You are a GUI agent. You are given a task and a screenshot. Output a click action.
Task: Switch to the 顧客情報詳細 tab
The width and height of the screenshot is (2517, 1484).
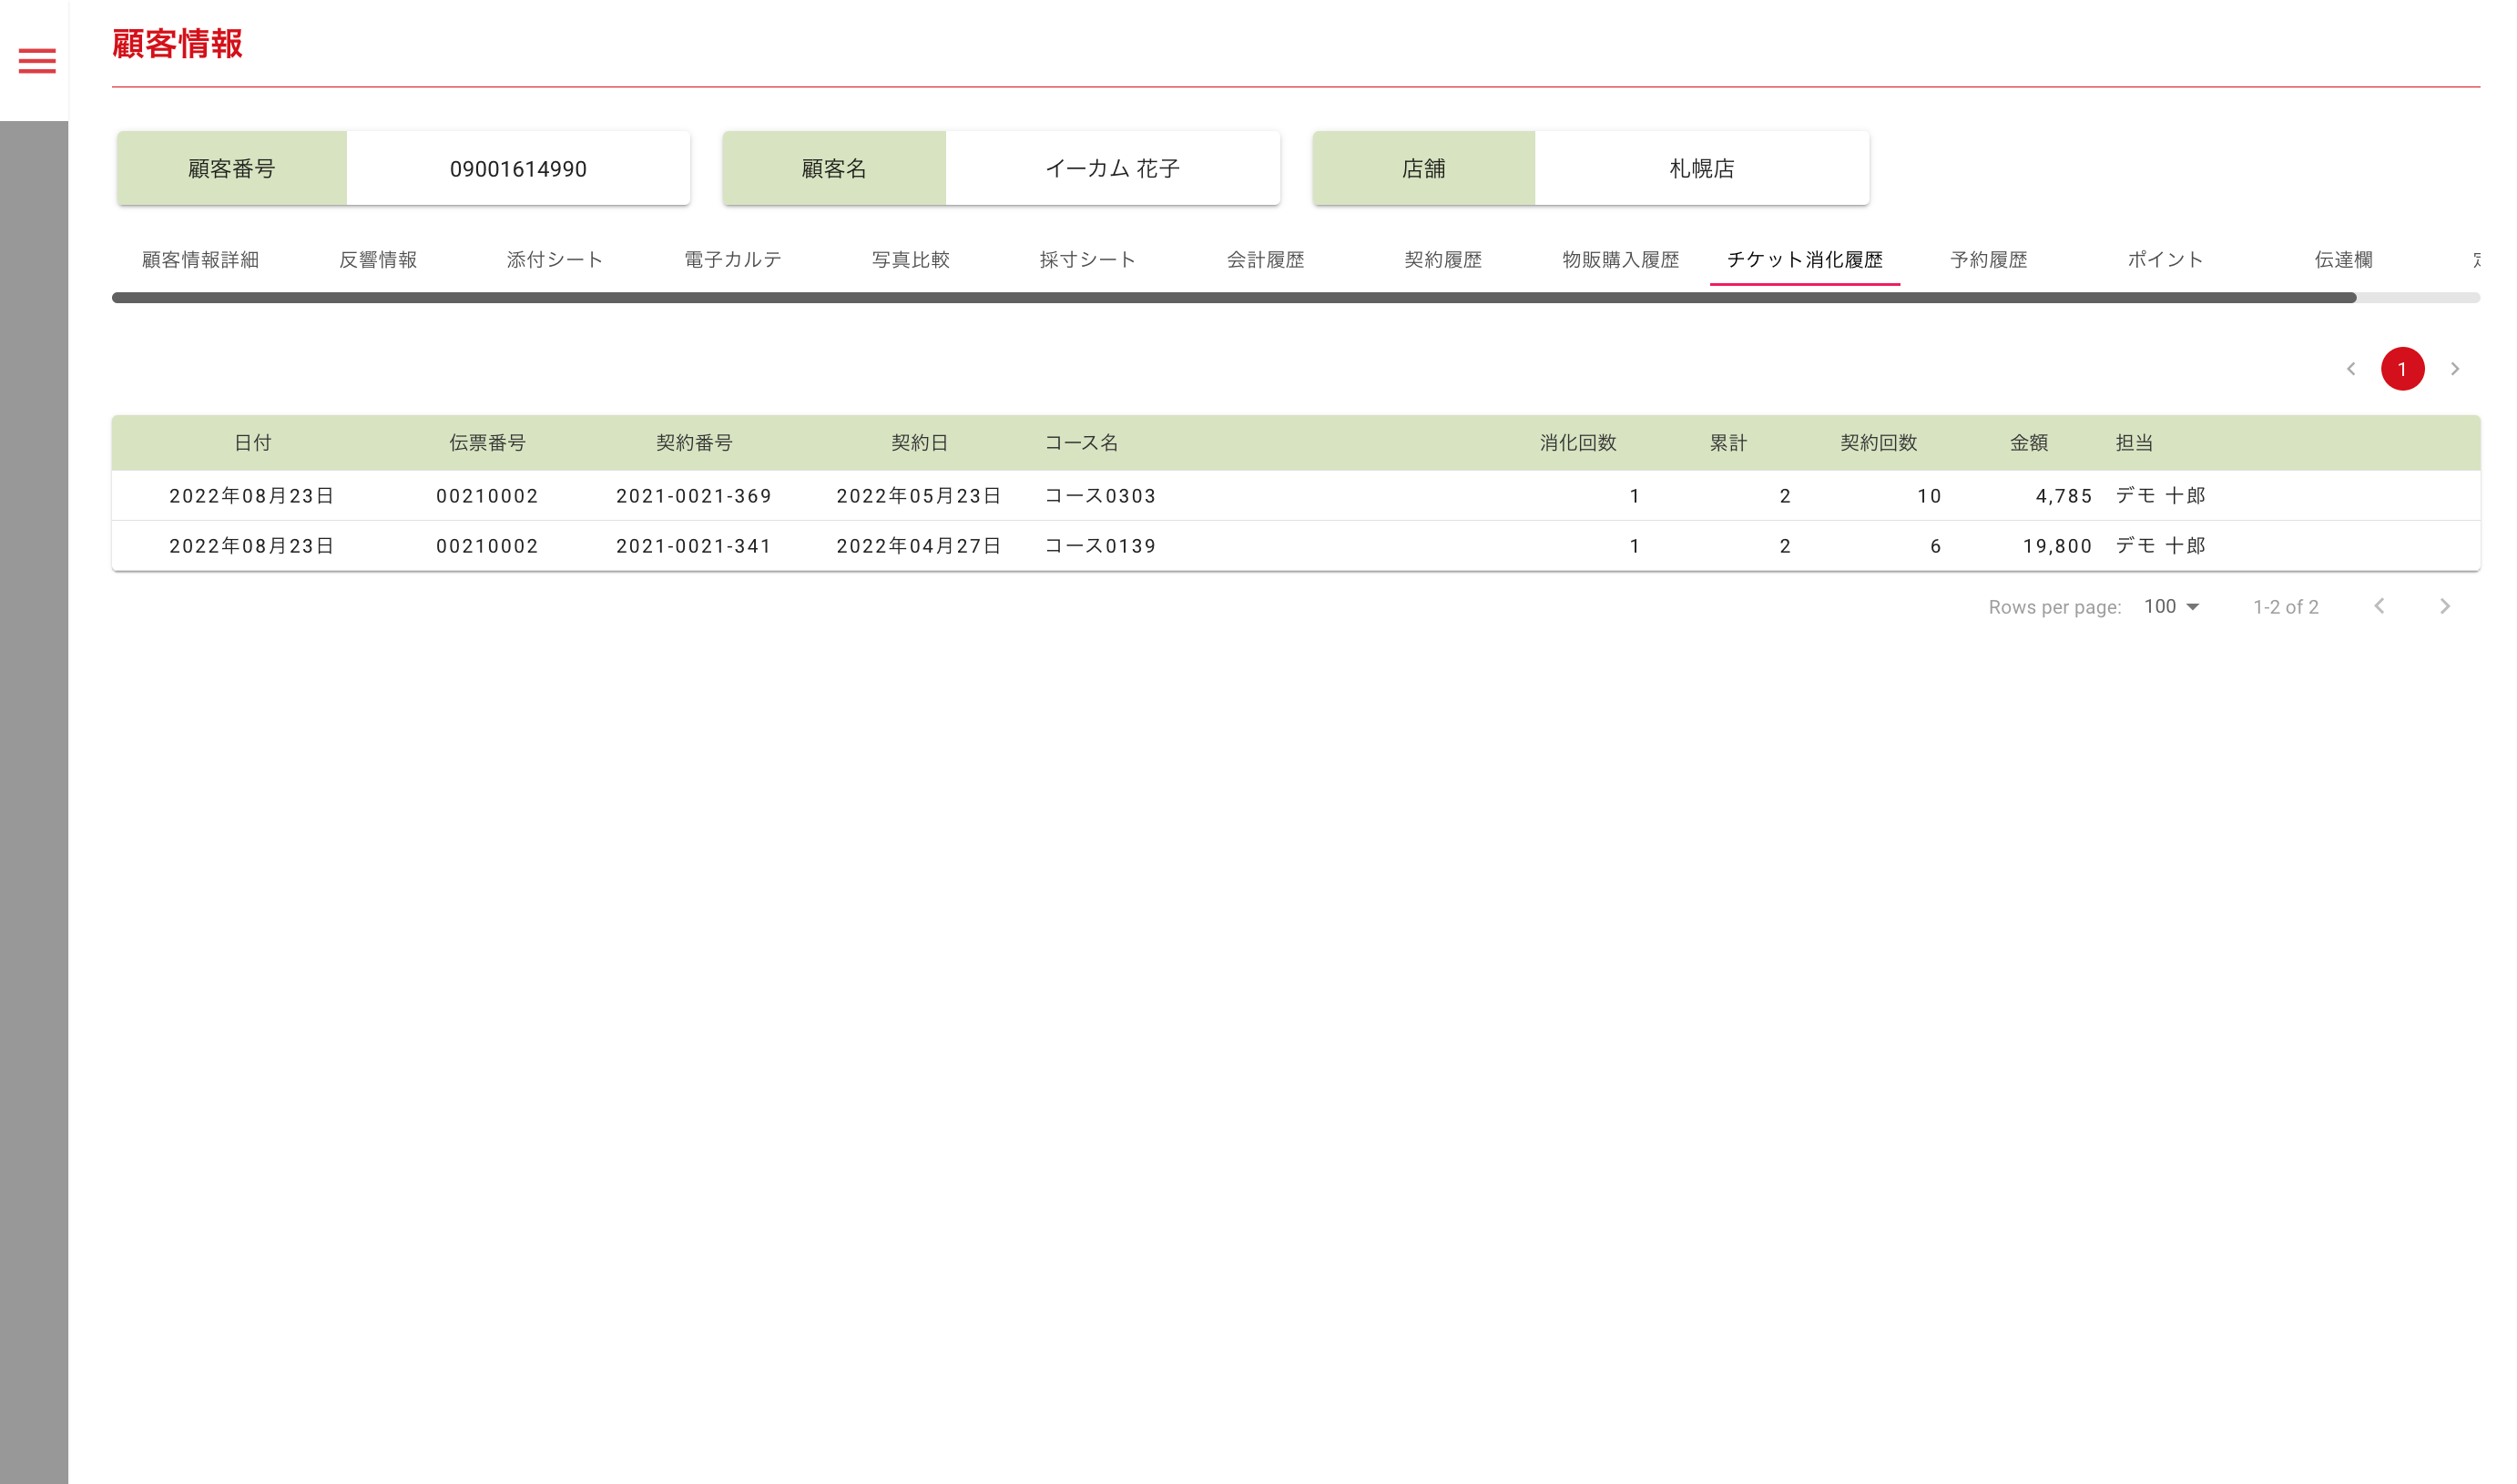[x=200, y=260]
